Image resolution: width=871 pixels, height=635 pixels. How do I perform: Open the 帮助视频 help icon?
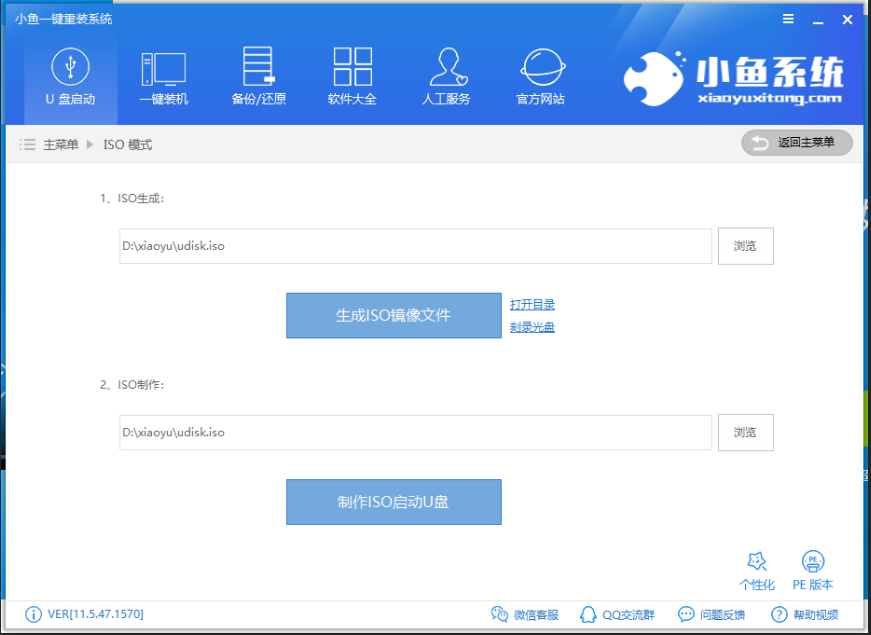tap(805, 614)
